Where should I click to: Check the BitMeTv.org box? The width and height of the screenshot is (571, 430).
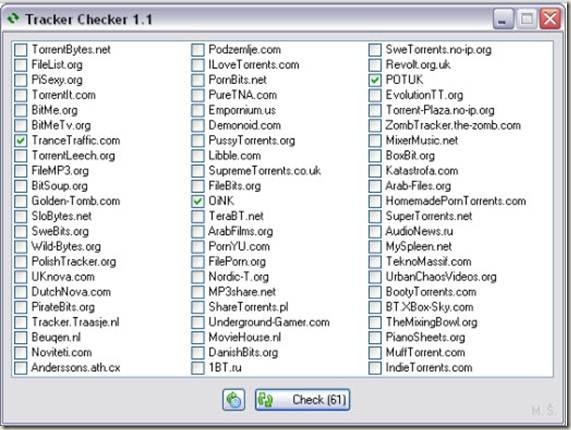(x=20, y=125)
